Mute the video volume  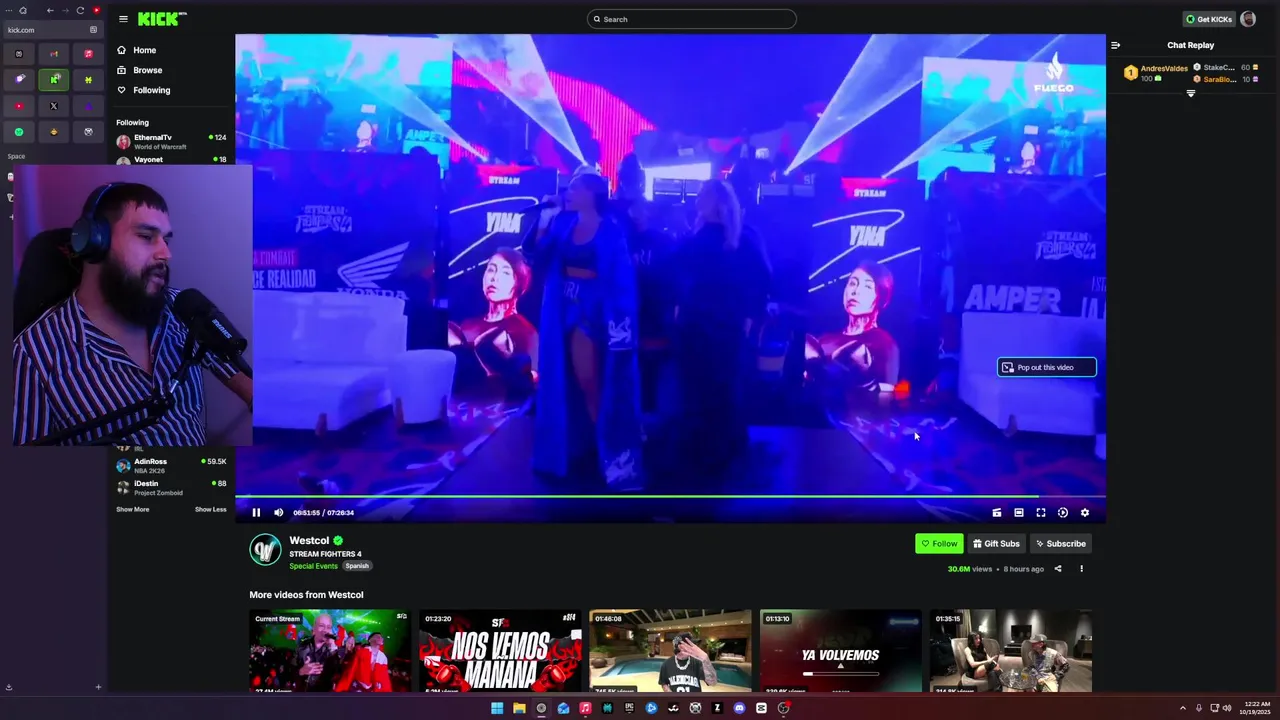pos(279,513)
